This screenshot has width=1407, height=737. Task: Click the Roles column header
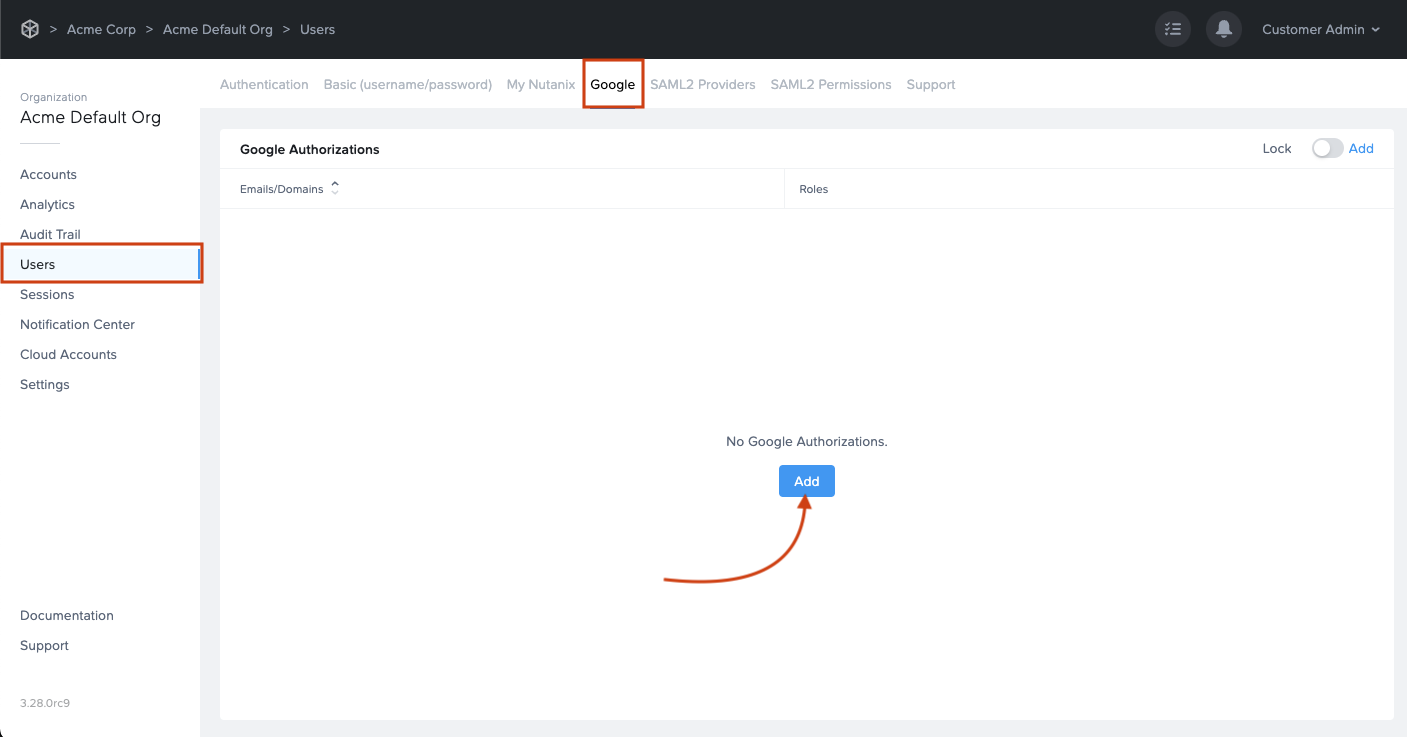(x=813, y=189)
